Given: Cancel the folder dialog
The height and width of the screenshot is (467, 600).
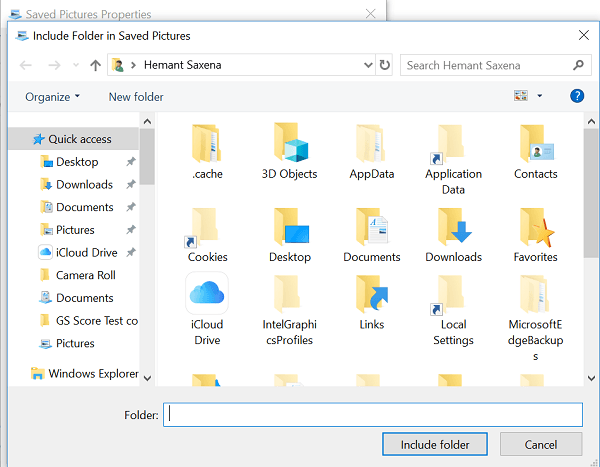Looking at the screenshot, I should [x=541, y=444].
